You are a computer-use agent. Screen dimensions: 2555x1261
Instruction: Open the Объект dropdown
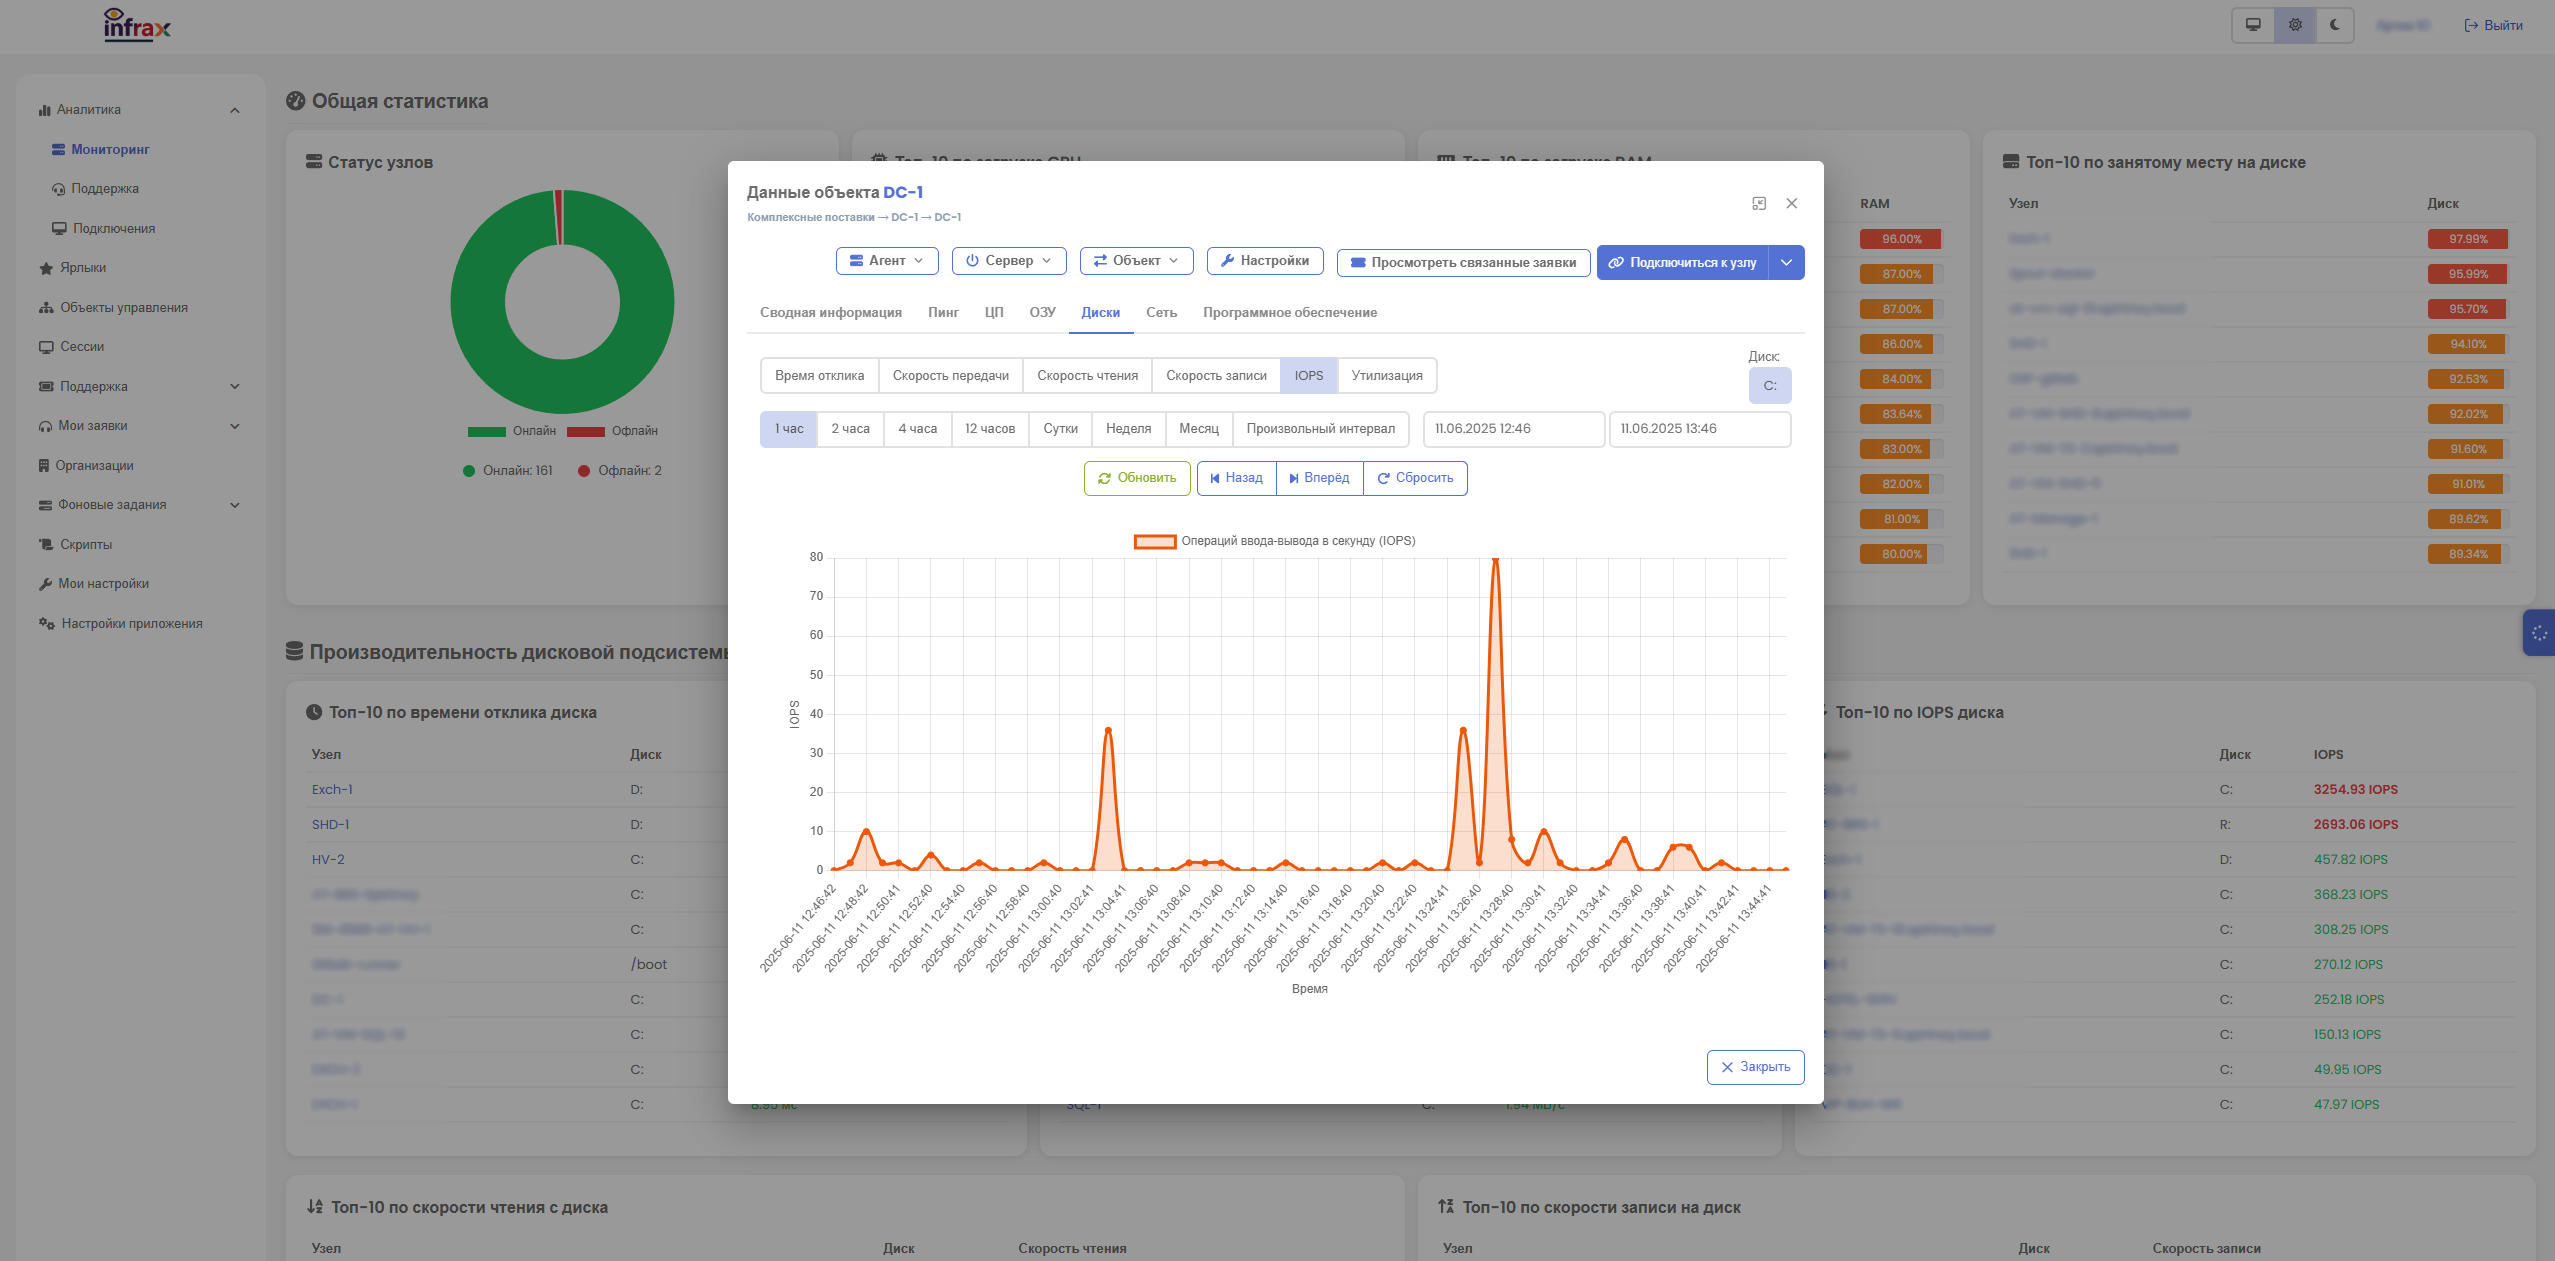coord(1137,261)
